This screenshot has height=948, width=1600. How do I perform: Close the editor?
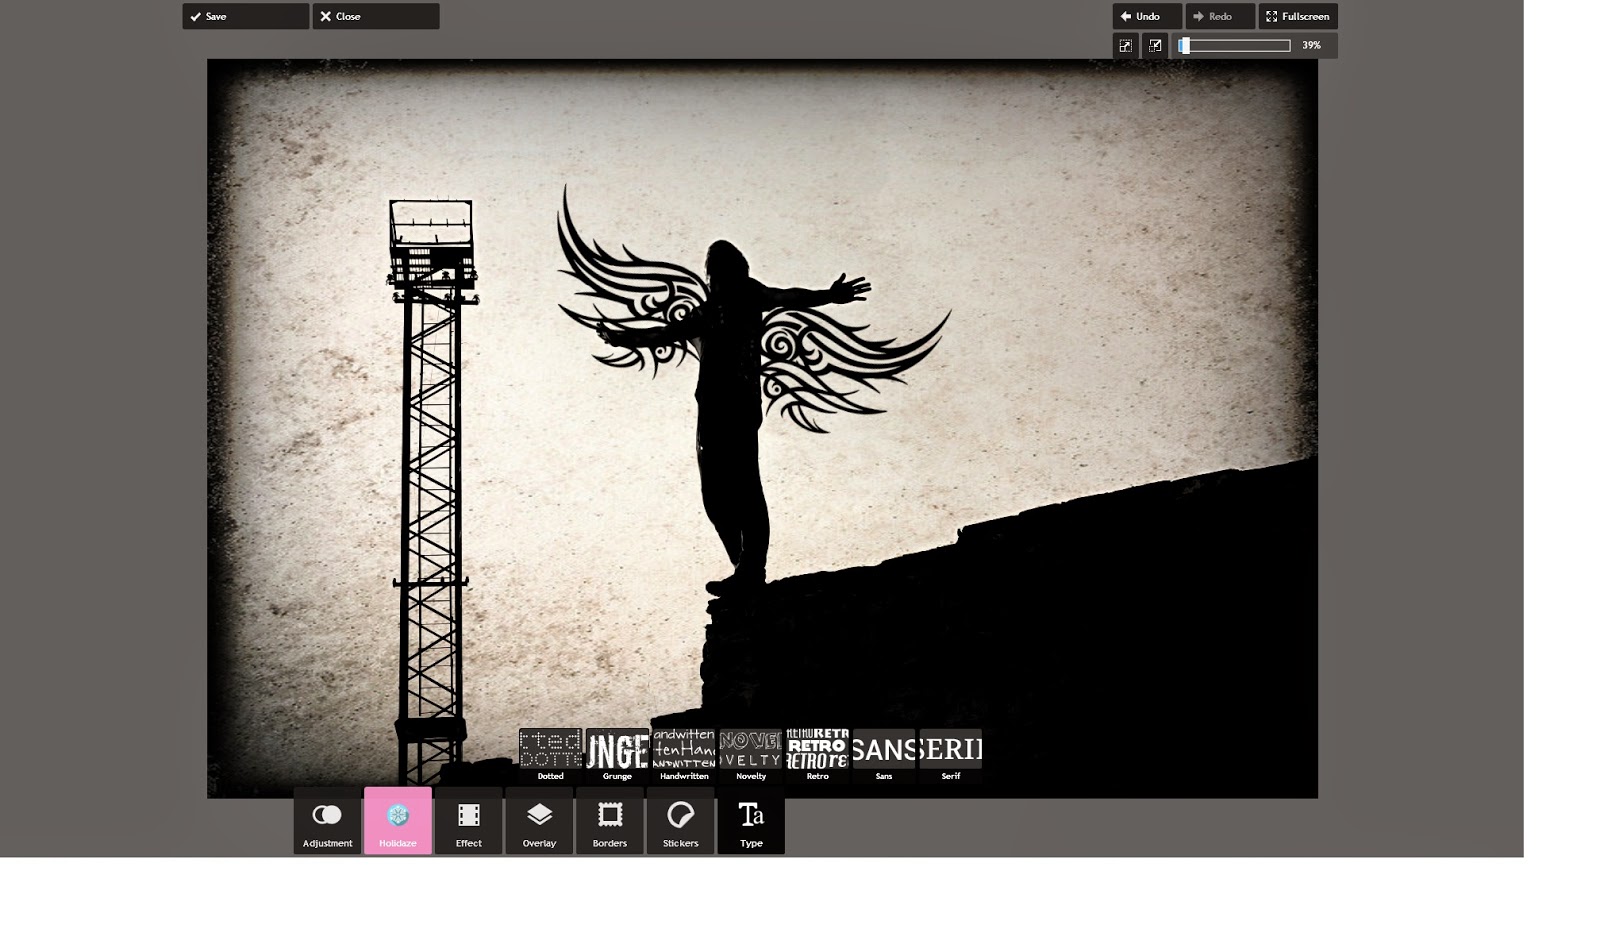click(x=376, y=16)
